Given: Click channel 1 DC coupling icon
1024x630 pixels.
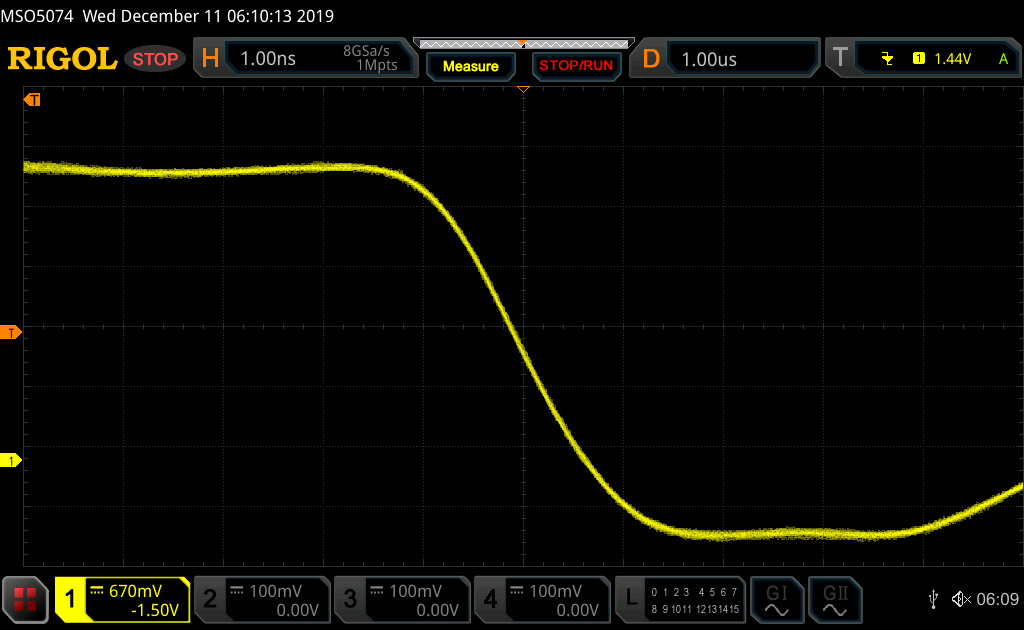Looking at the screenshot, I should tap(97, 590).
